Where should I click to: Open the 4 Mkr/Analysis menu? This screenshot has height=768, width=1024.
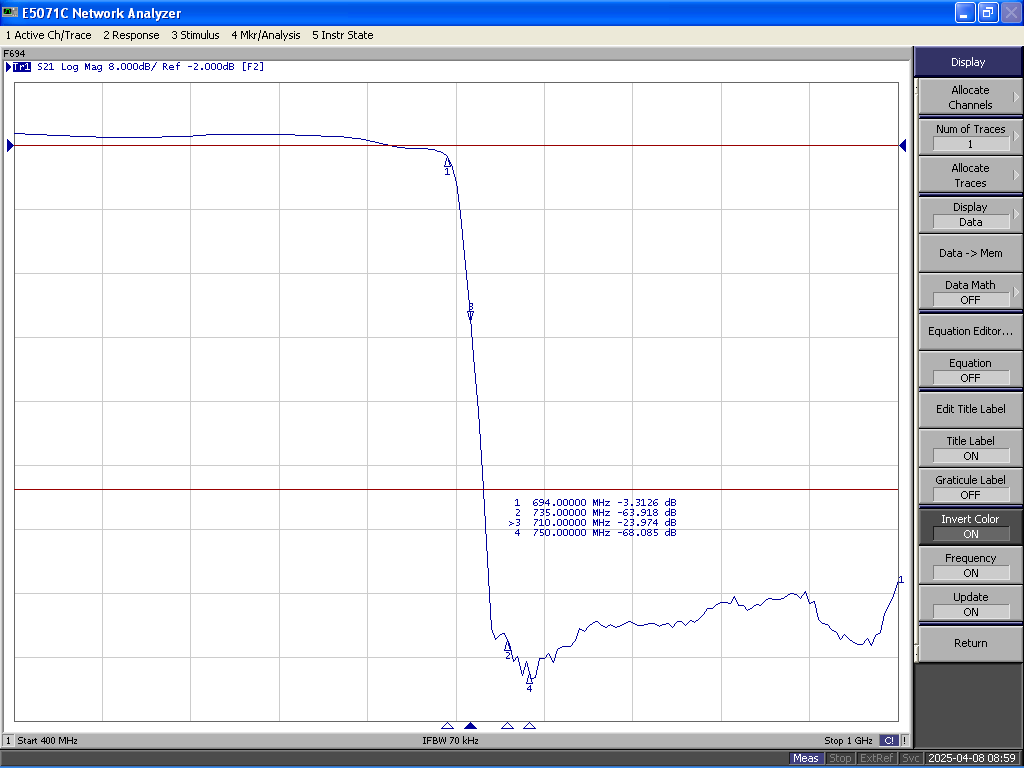point(266,35)
